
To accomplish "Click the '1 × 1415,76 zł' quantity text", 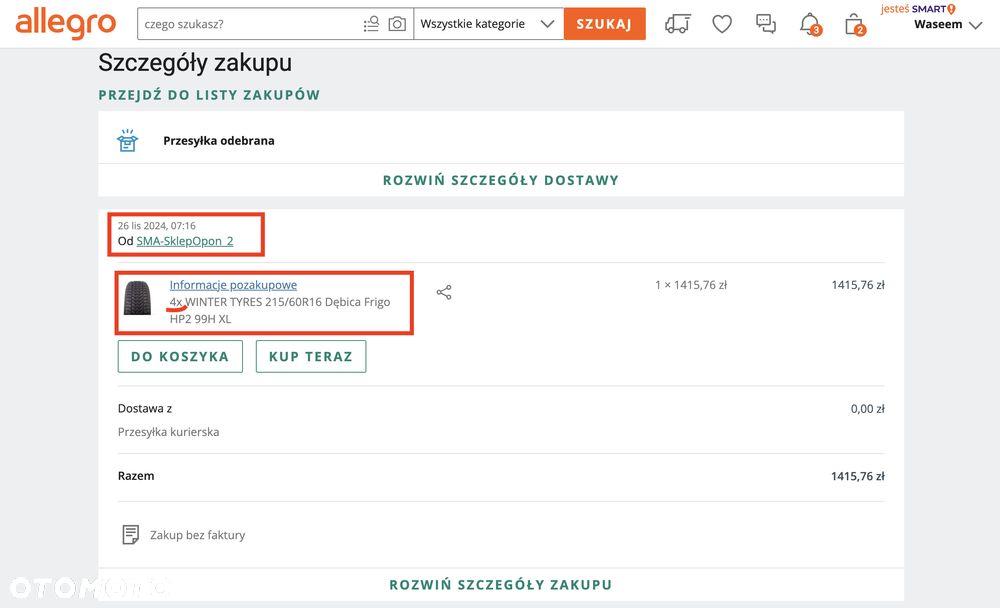I will 691,285.
